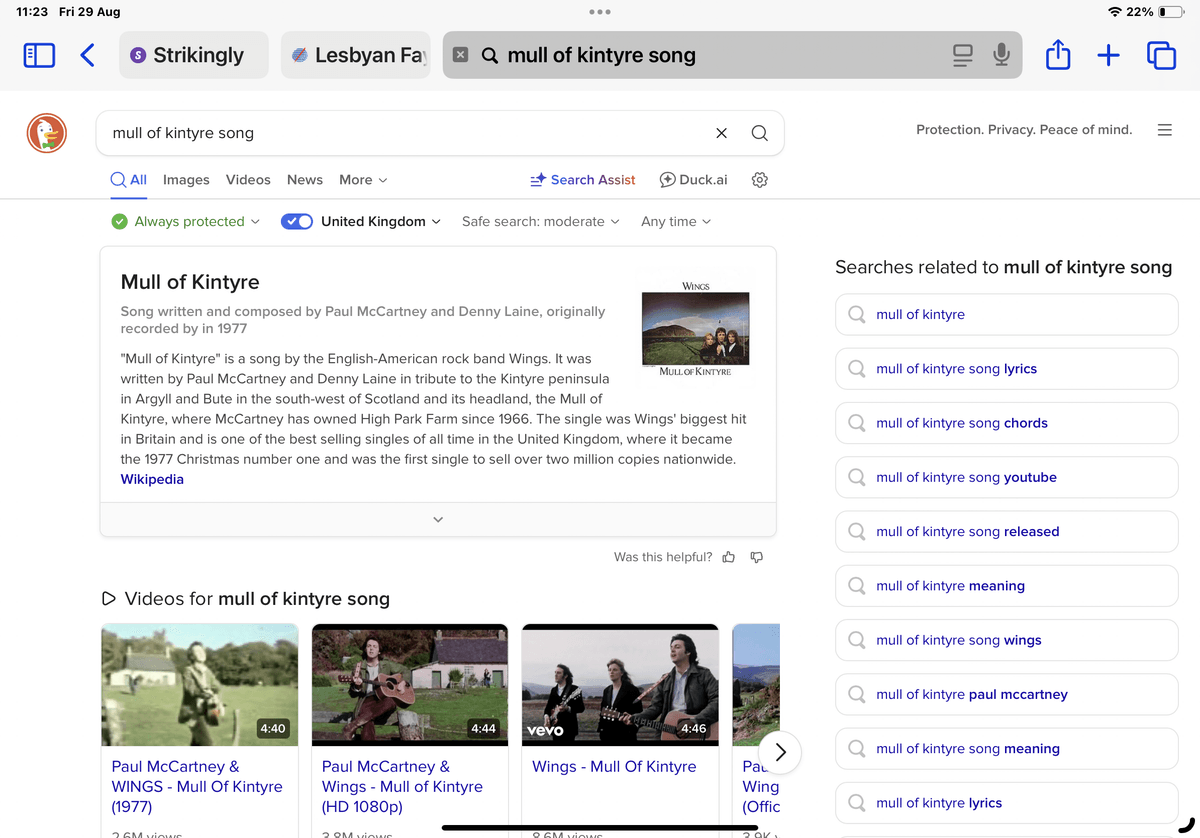Search related 'mull of kintyre song chords'

click(1007, 423)
